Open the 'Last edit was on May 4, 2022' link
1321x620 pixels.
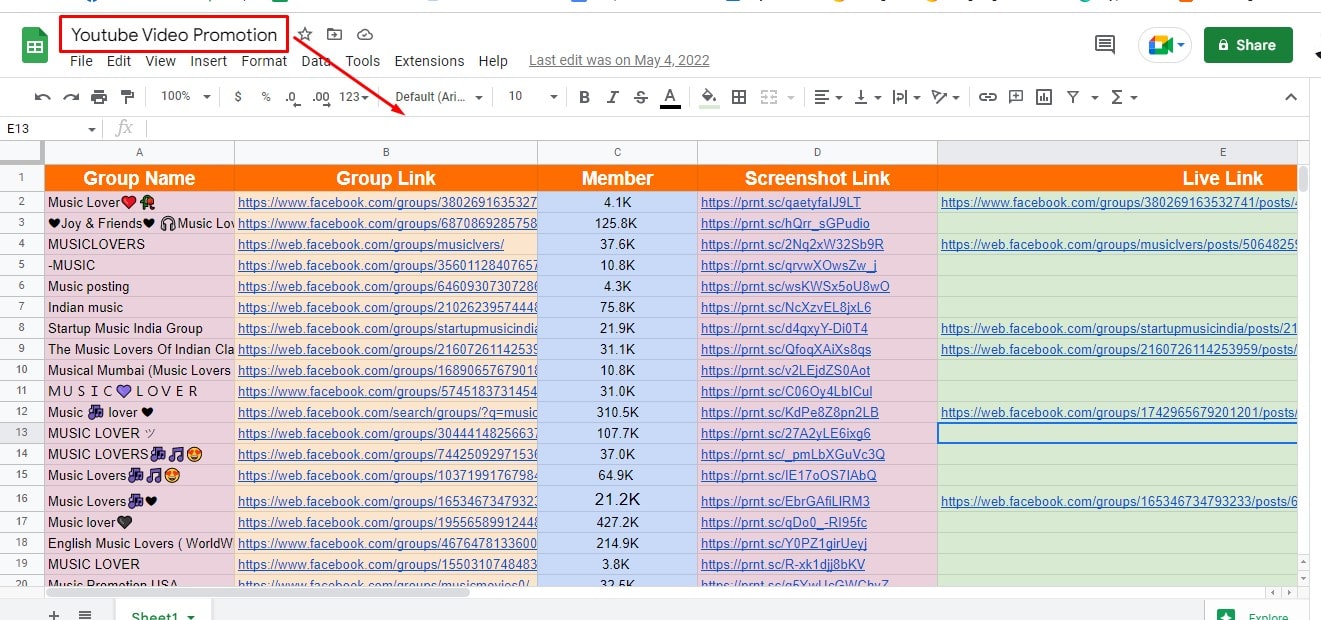click(619, 61)
